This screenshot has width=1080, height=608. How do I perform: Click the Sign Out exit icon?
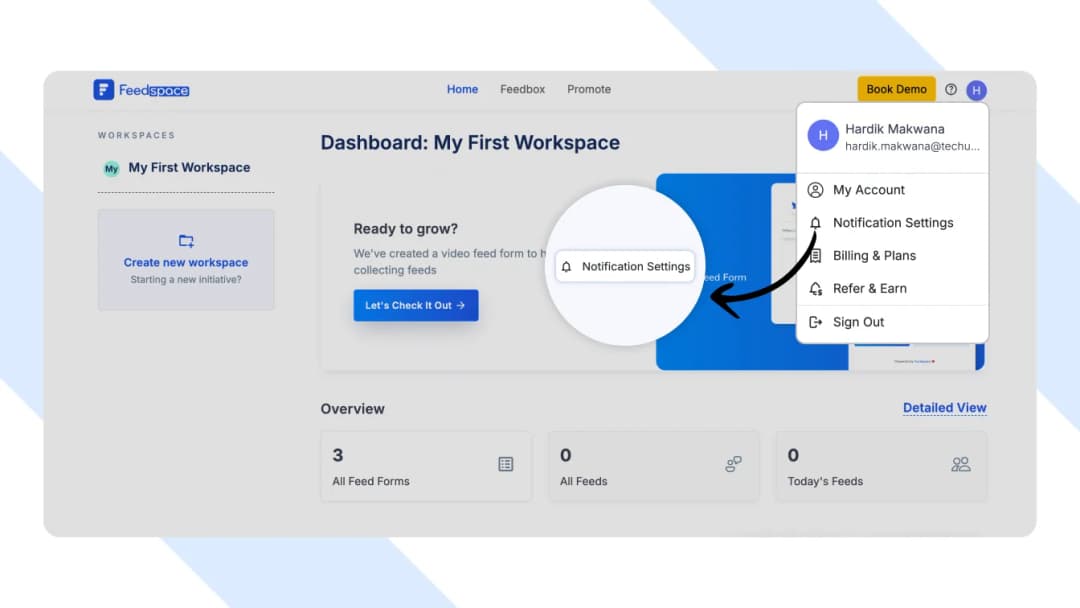point(817,322)
